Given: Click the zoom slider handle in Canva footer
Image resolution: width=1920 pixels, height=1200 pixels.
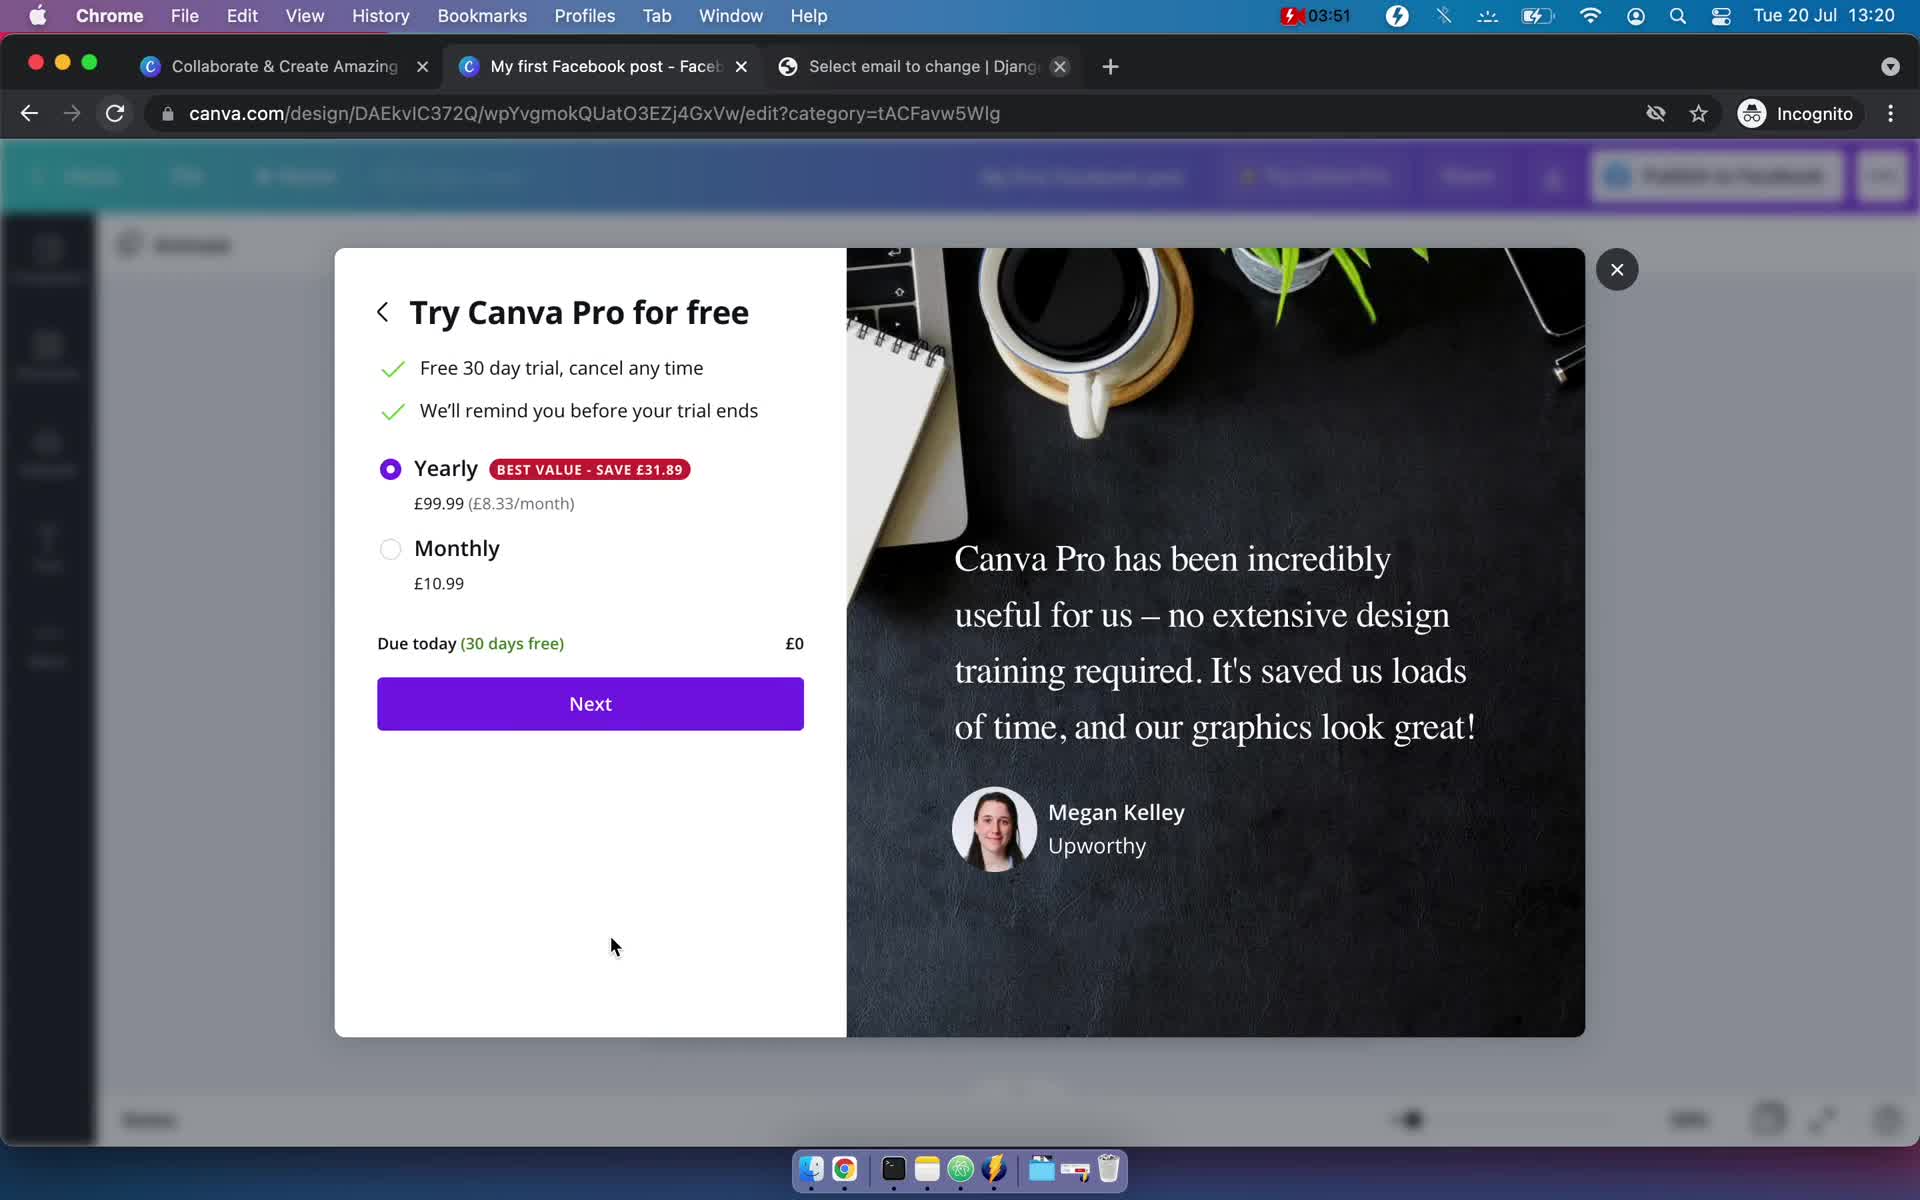Looking at the screenshot, I should [1412, 1120].
